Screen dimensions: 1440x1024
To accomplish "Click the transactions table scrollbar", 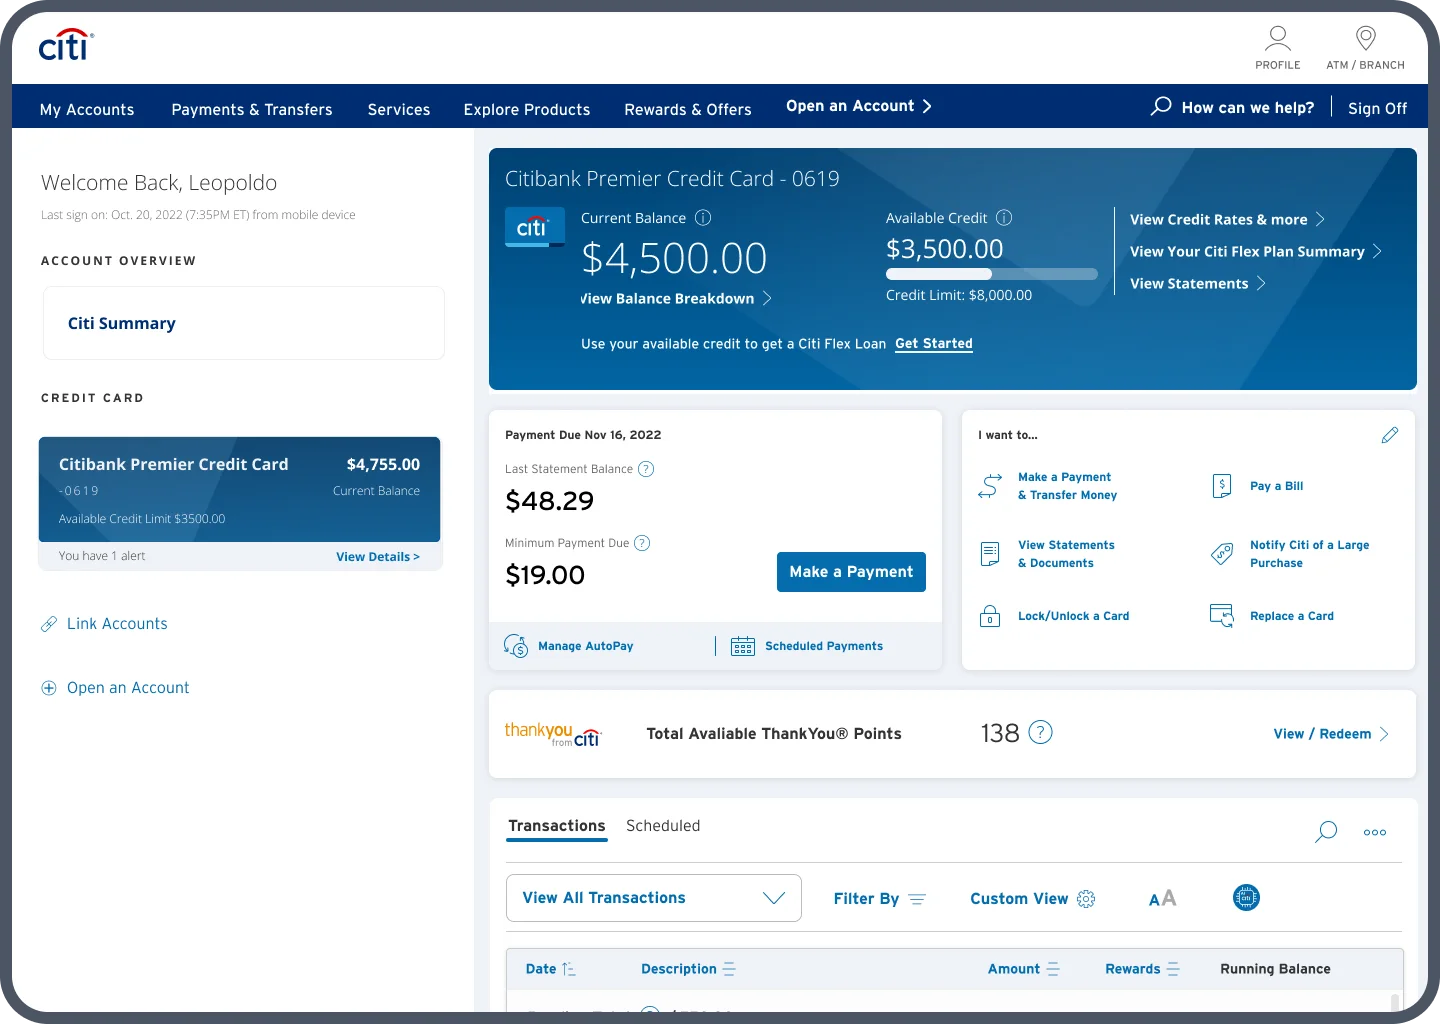I will 1395,1003.
